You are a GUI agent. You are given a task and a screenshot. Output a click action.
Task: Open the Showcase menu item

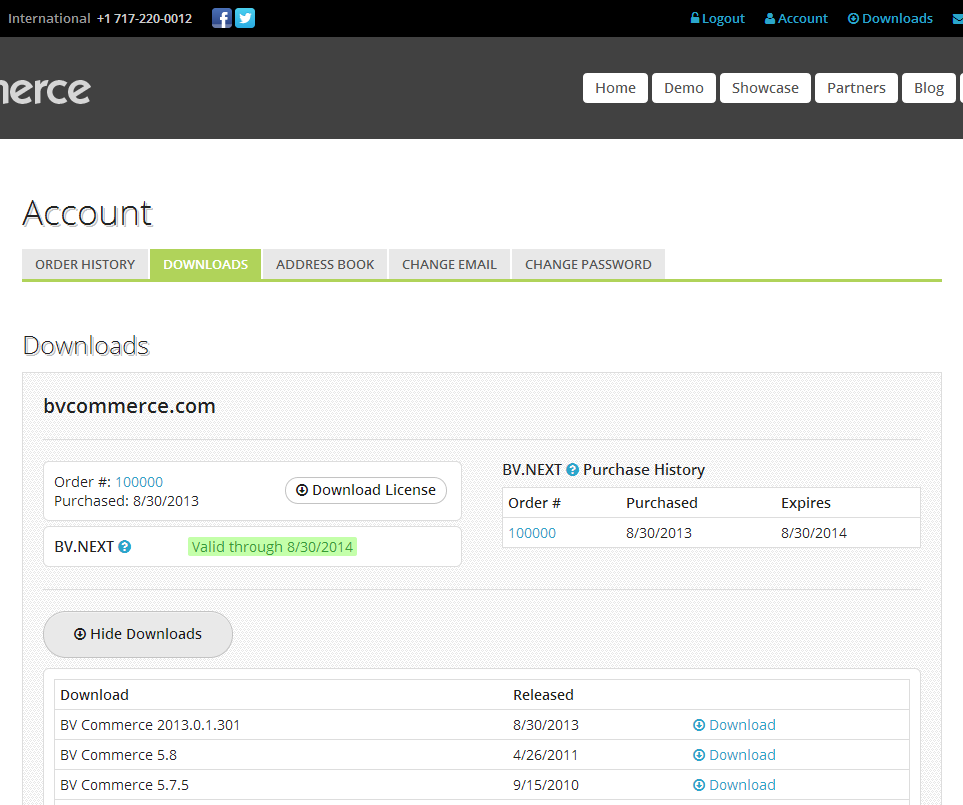coord(765,88)
